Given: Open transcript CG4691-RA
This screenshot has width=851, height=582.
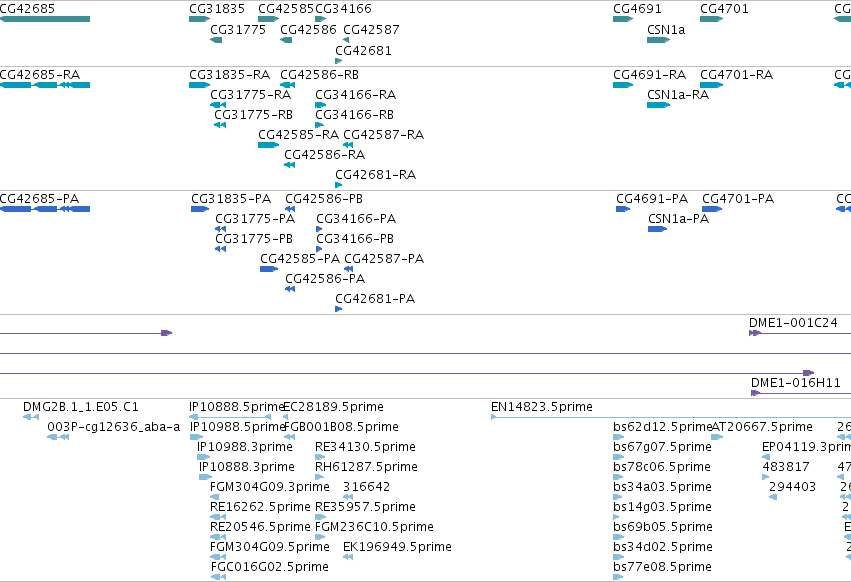Looking at the screenshot, I should (650, 74).
